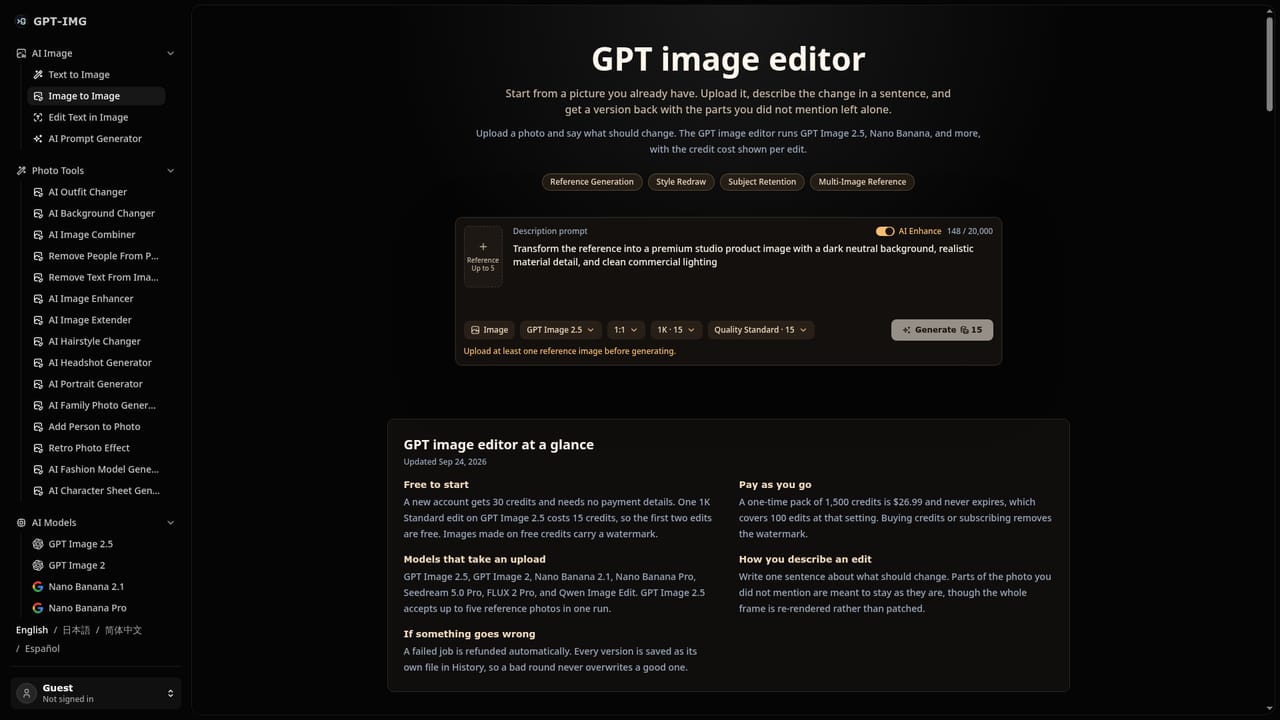Collapse the Photo Tools section
Image resolution: width=1280 pixels, height=720 pixels.
point(170,171)
